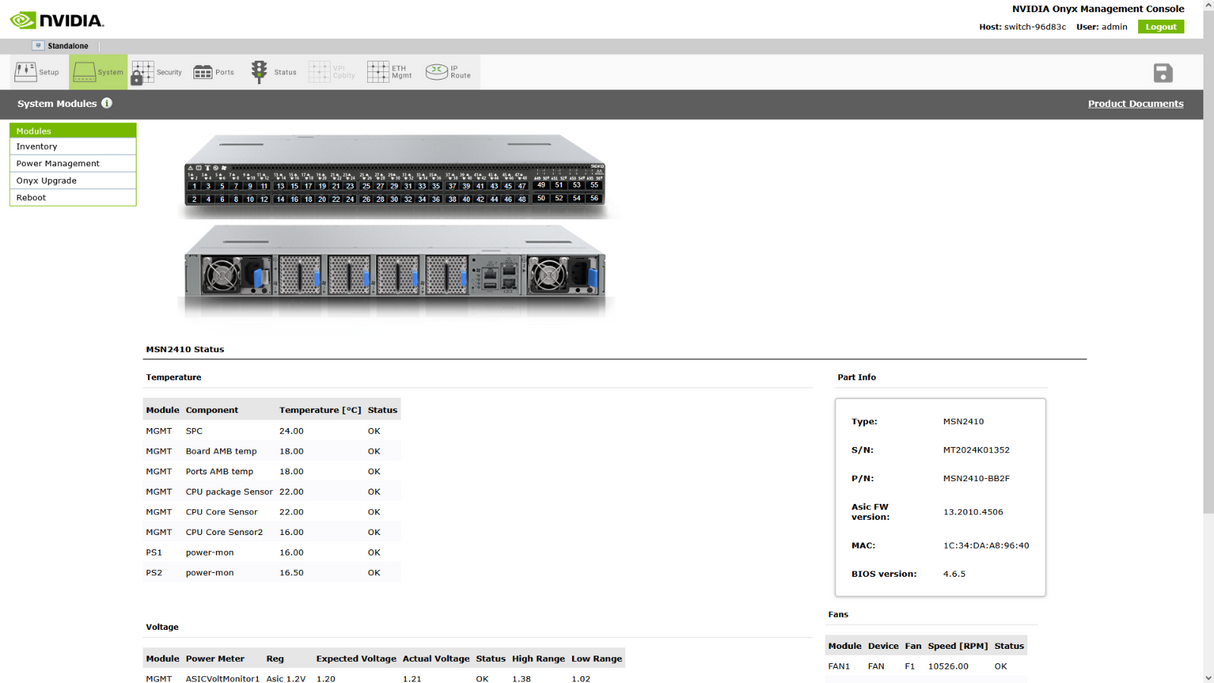Click the Standalone mode icon
This screenshot has height=683, width=1214.
pos(38,46)
